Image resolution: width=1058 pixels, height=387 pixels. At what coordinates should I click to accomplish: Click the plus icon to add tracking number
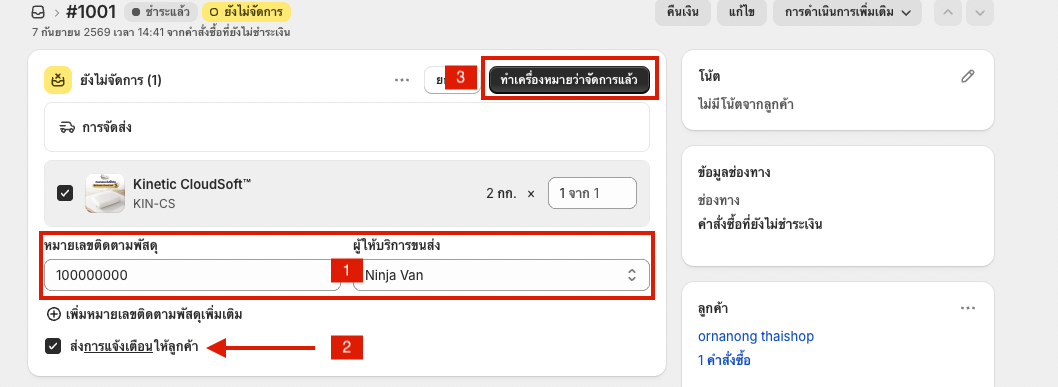click(x=53, y=314)
